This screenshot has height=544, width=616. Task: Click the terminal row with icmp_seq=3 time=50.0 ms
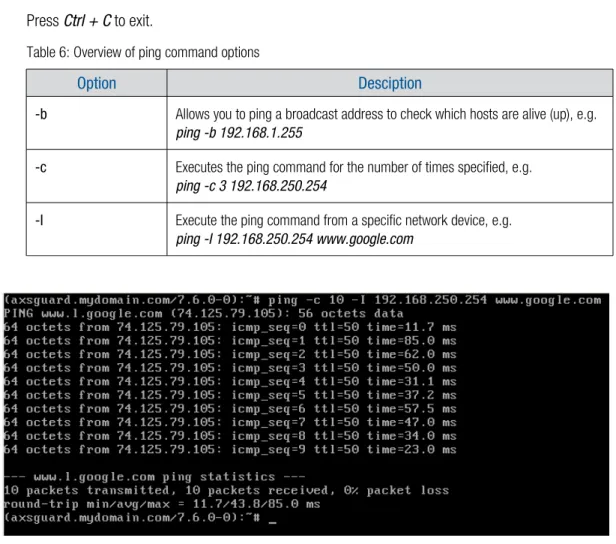pyautogui.click(x=230, y=368)
